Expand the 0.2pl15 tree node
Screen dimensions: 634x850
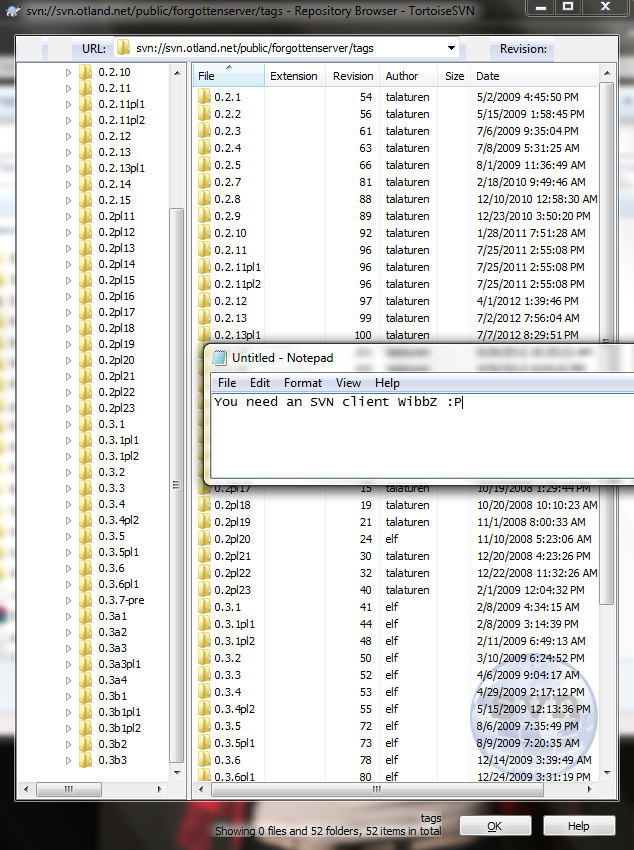68,280
